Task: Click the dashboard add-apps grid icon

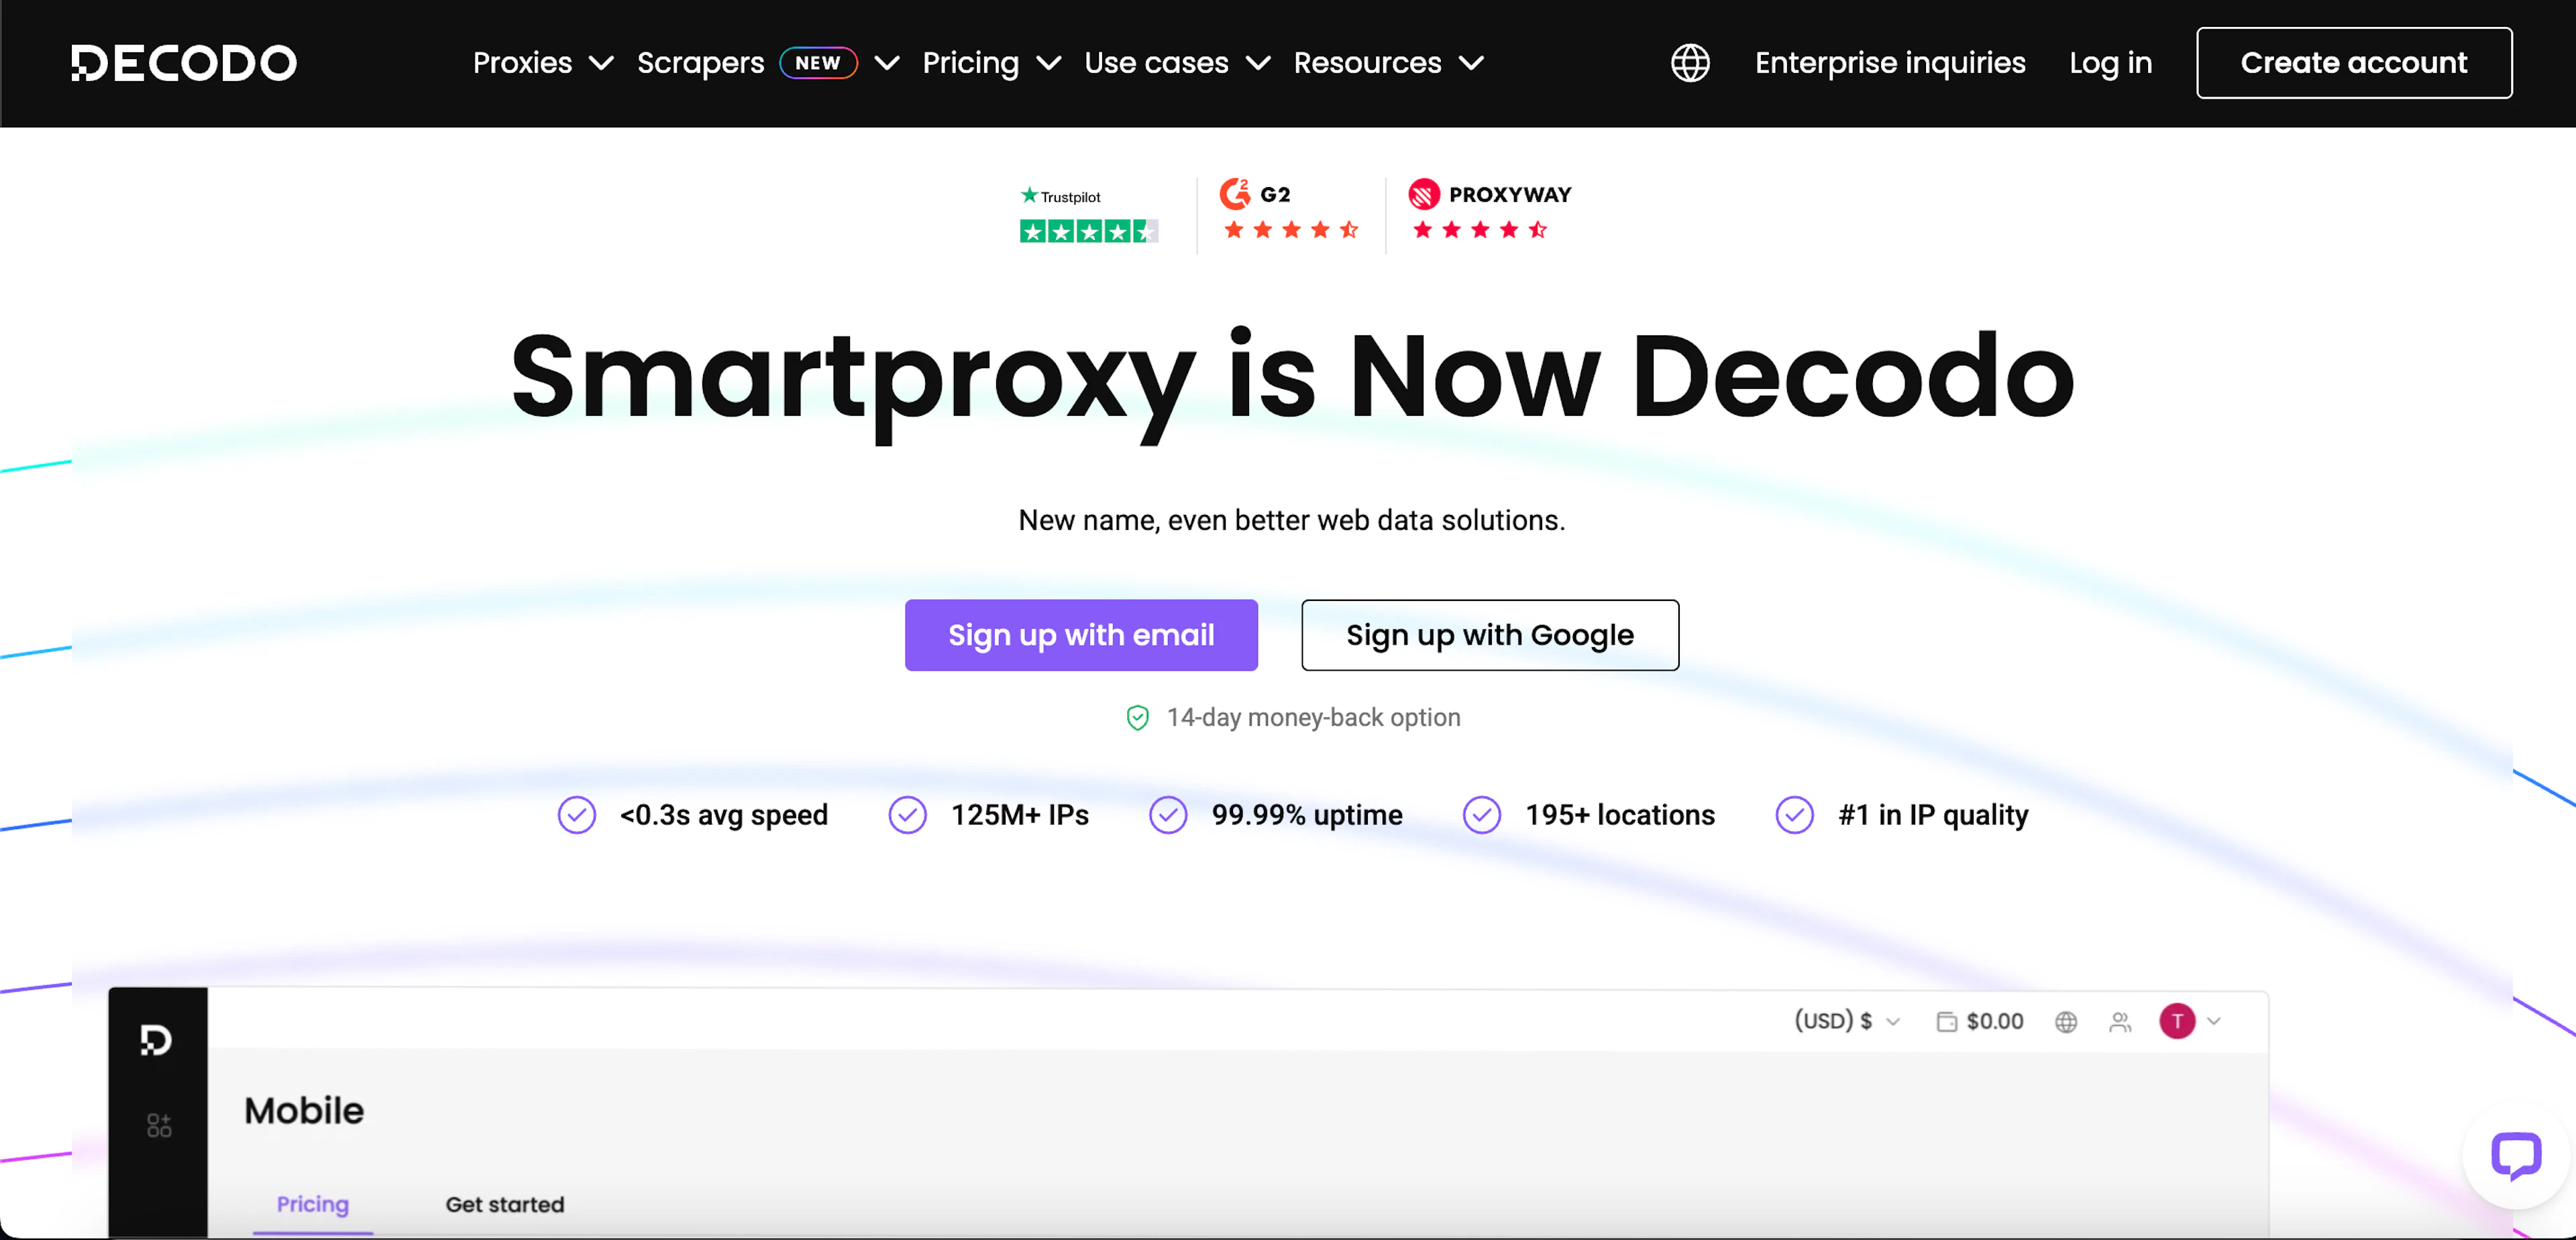Action: click(x=159, y=1125)
